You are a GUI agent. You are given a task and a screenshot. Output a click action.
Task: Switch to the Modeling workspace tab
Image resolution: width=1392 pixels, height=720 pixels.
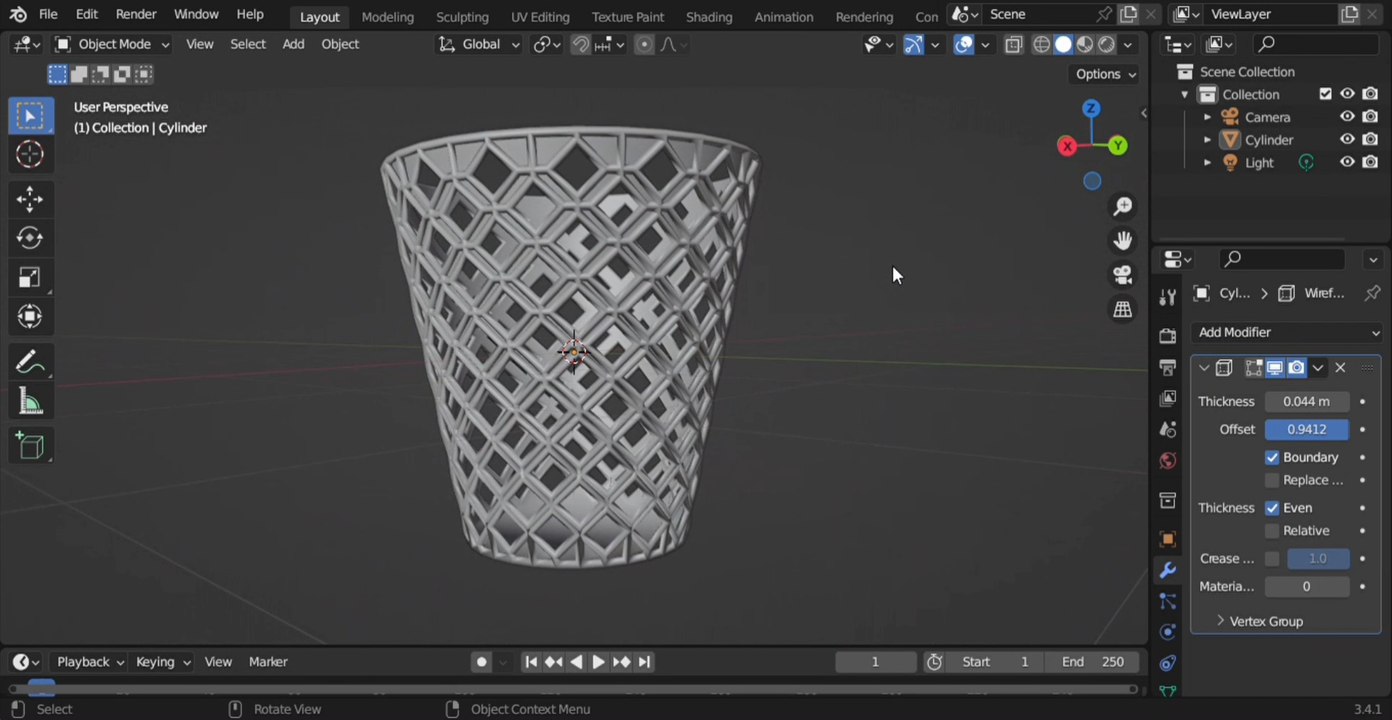388,17
